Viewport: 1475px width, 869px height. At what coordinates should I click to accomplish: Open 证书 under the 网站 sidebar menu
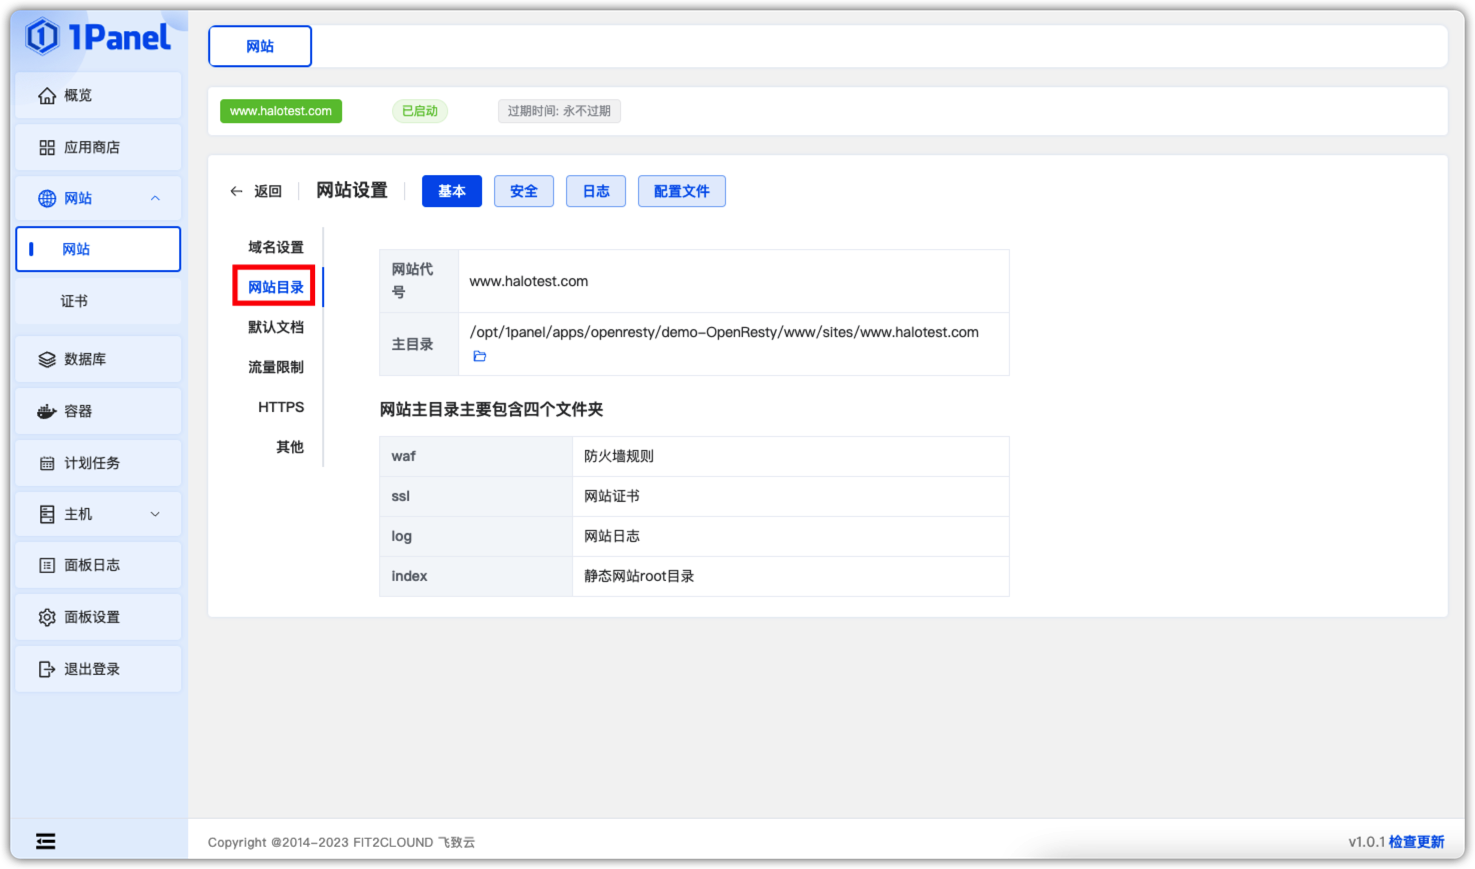point(74,301)
